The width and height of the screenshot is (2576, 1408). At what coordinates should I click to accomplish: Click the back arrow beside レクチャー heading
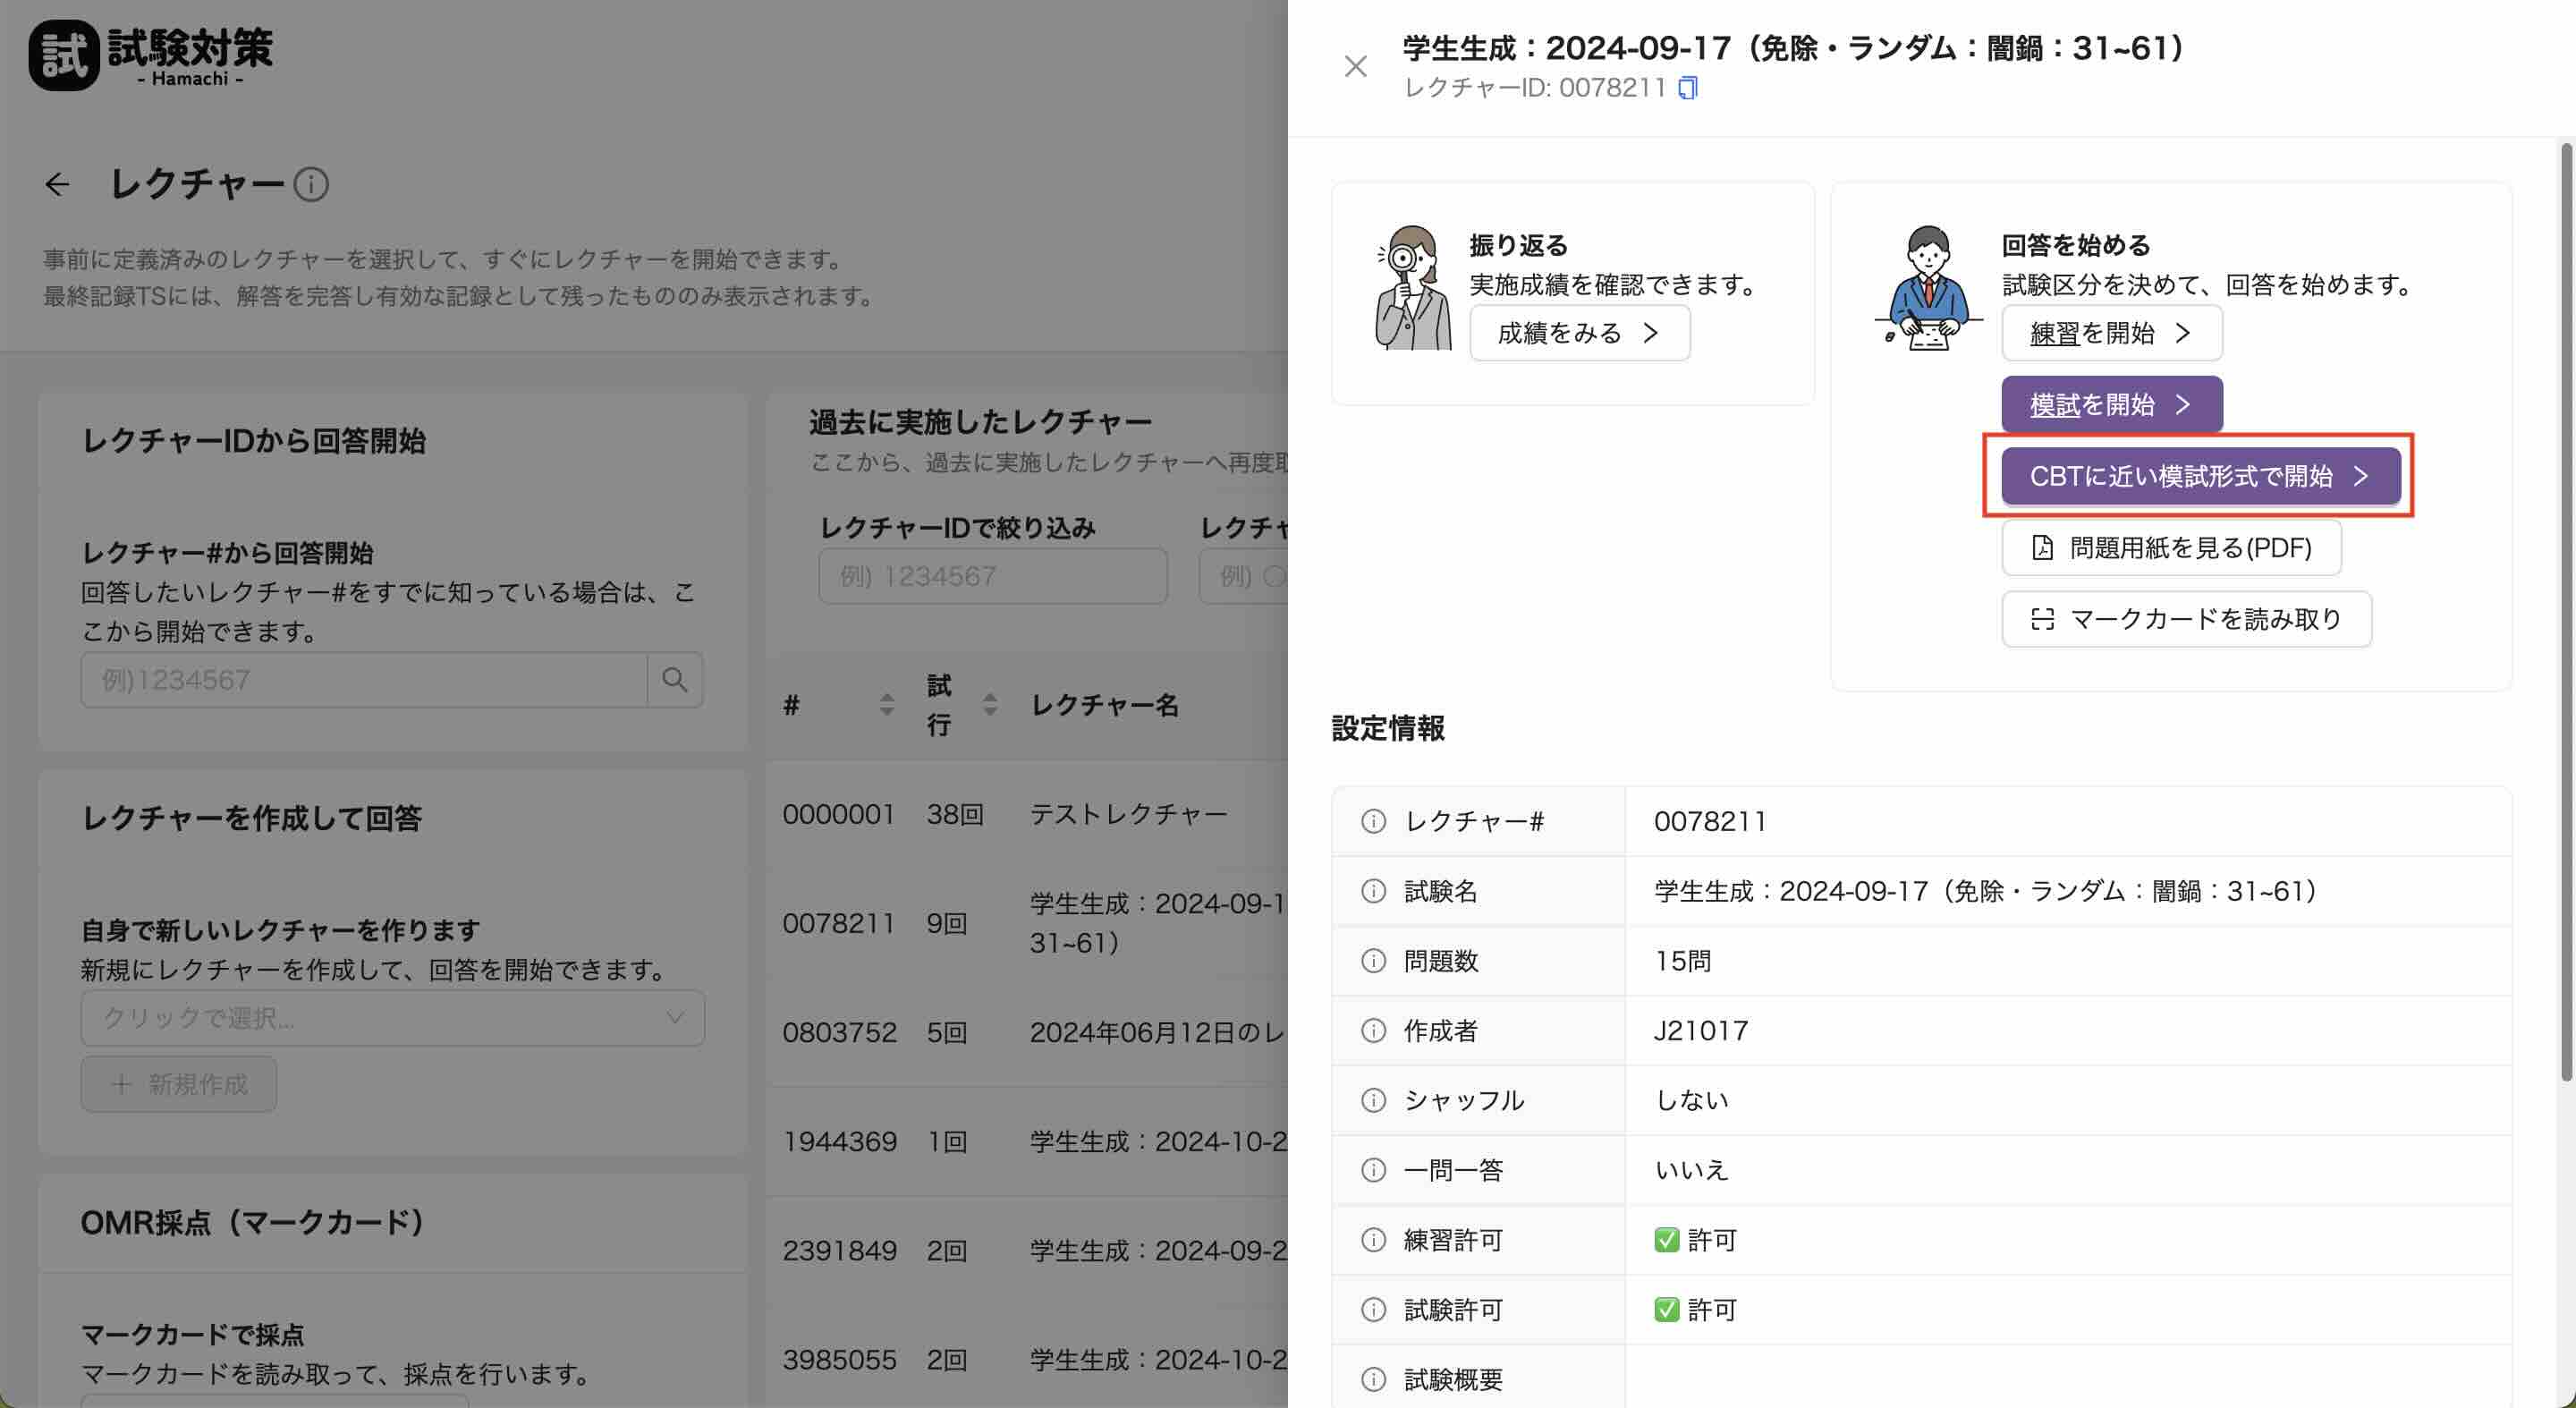tap(57, 184)
